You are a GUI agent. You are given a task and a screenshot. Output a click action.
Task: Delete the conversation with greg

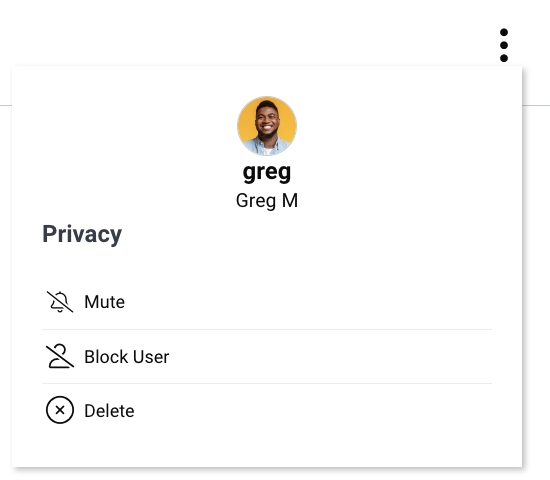(267, 410)
